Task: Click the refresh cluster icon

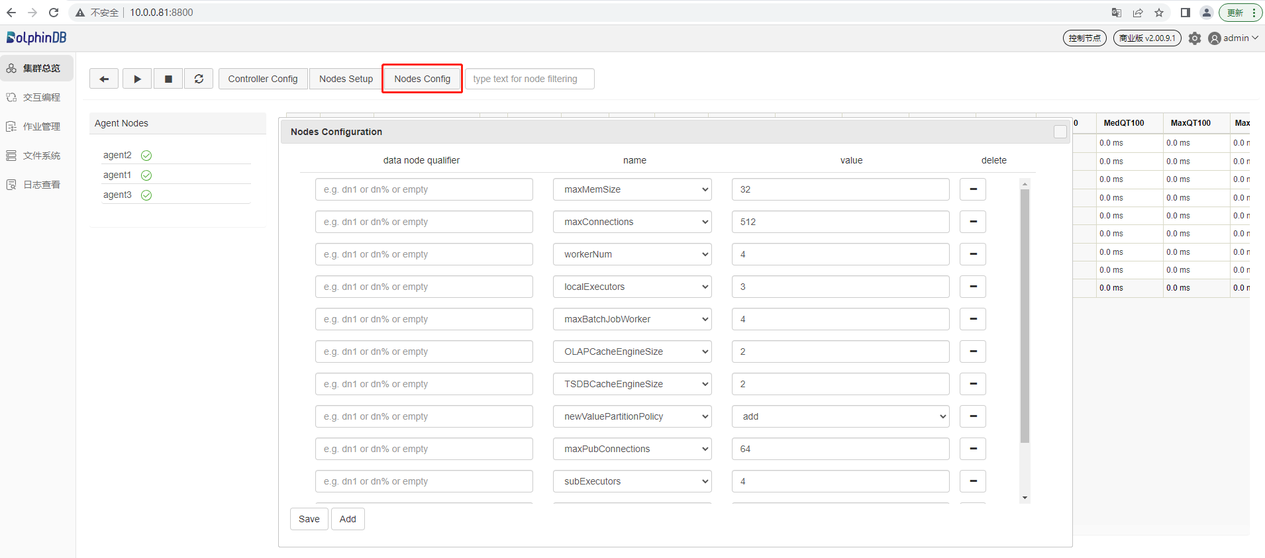Action: tap(199, 79)
